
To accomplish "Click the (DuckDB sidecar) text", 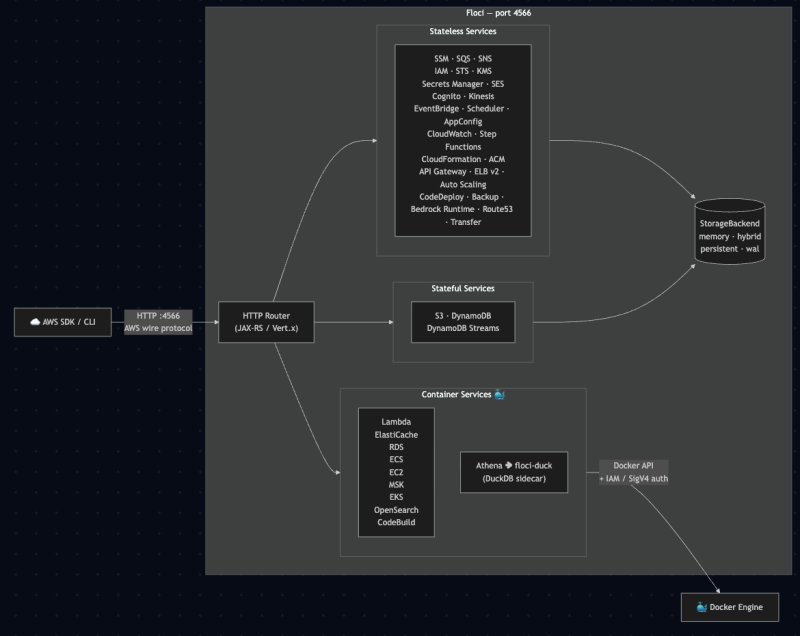I will pyautogui.click(x=514, y=478).
